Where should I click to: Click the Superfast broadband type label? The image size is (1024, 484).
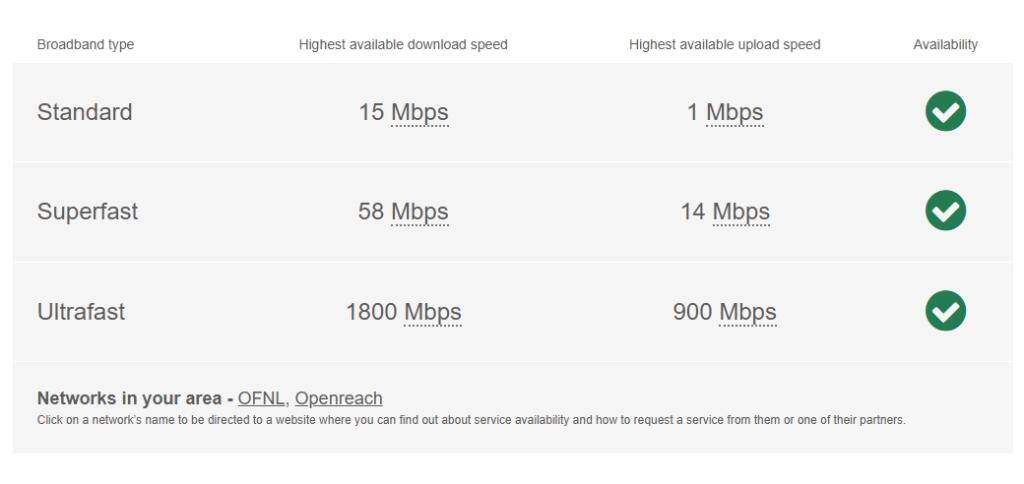88,212
